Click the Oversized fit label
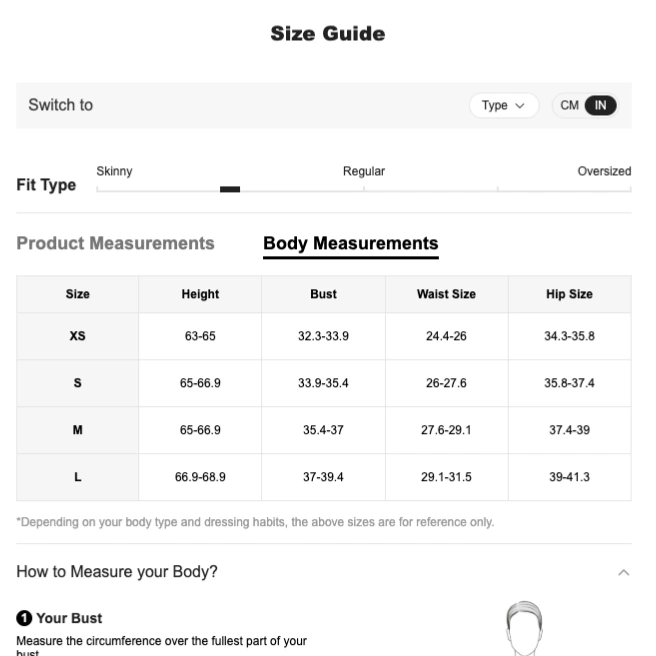 (604, 171)
